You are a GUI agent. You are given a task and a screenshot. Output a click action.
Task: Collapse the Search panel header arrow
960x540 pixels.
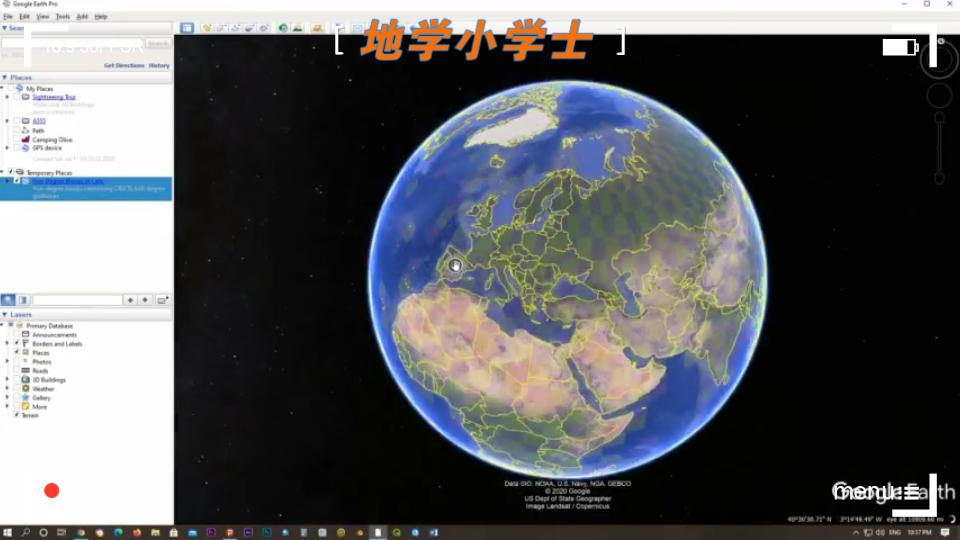tap(4, 28)
